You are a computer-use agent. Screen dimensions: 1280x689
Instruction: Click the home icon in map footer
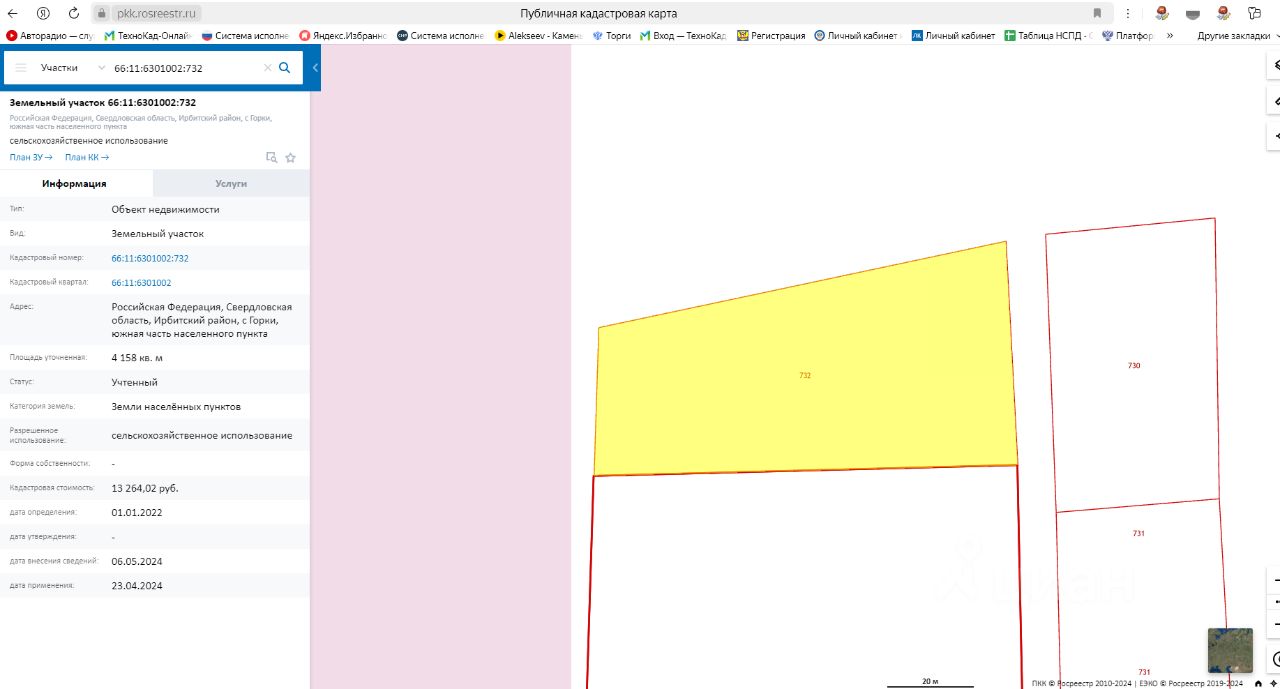[x=1258, y=683]
